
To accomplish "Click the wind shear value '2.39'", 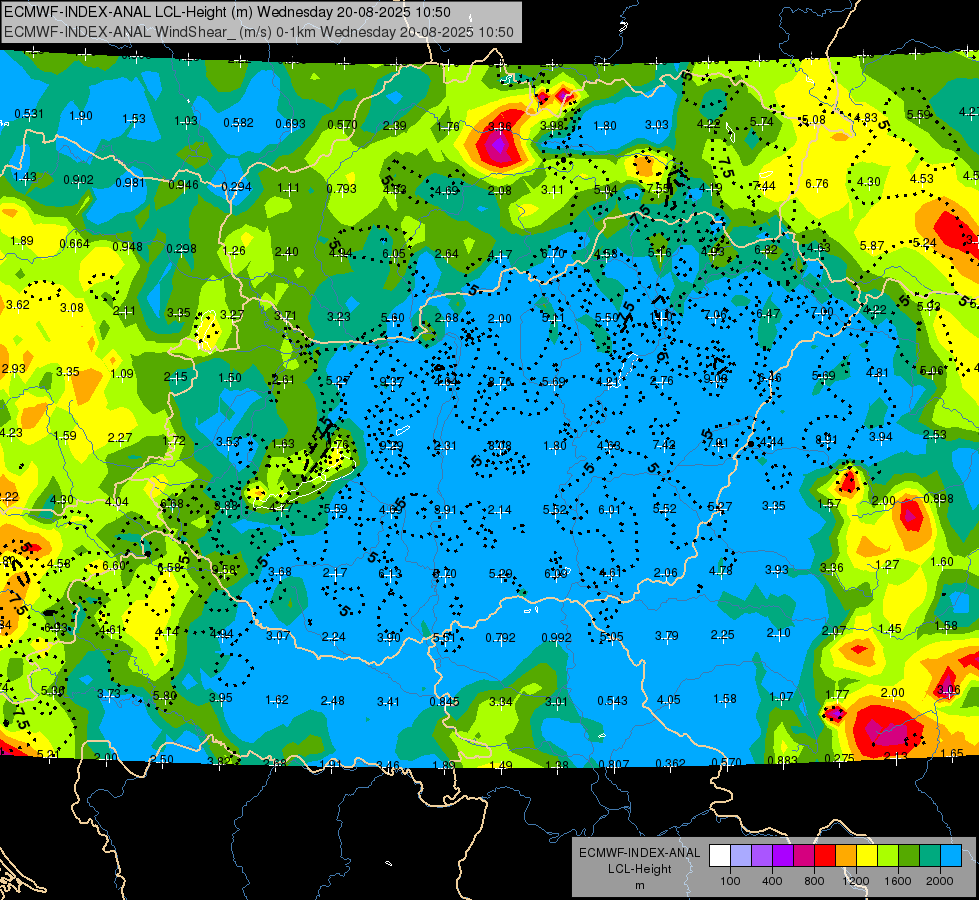I will [x=395, y=126].
